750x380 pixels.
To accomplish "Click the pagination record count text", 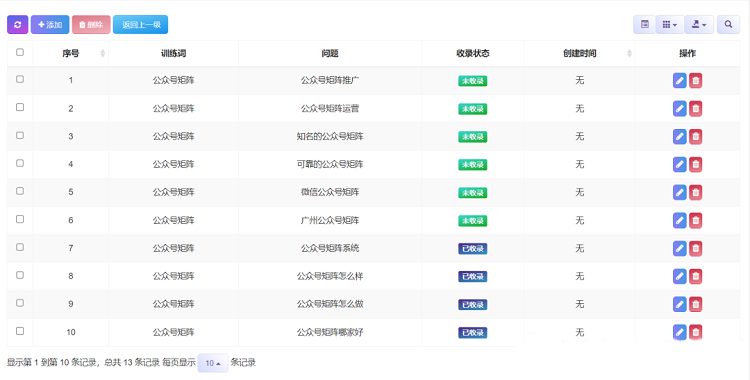I will point(83,363).
